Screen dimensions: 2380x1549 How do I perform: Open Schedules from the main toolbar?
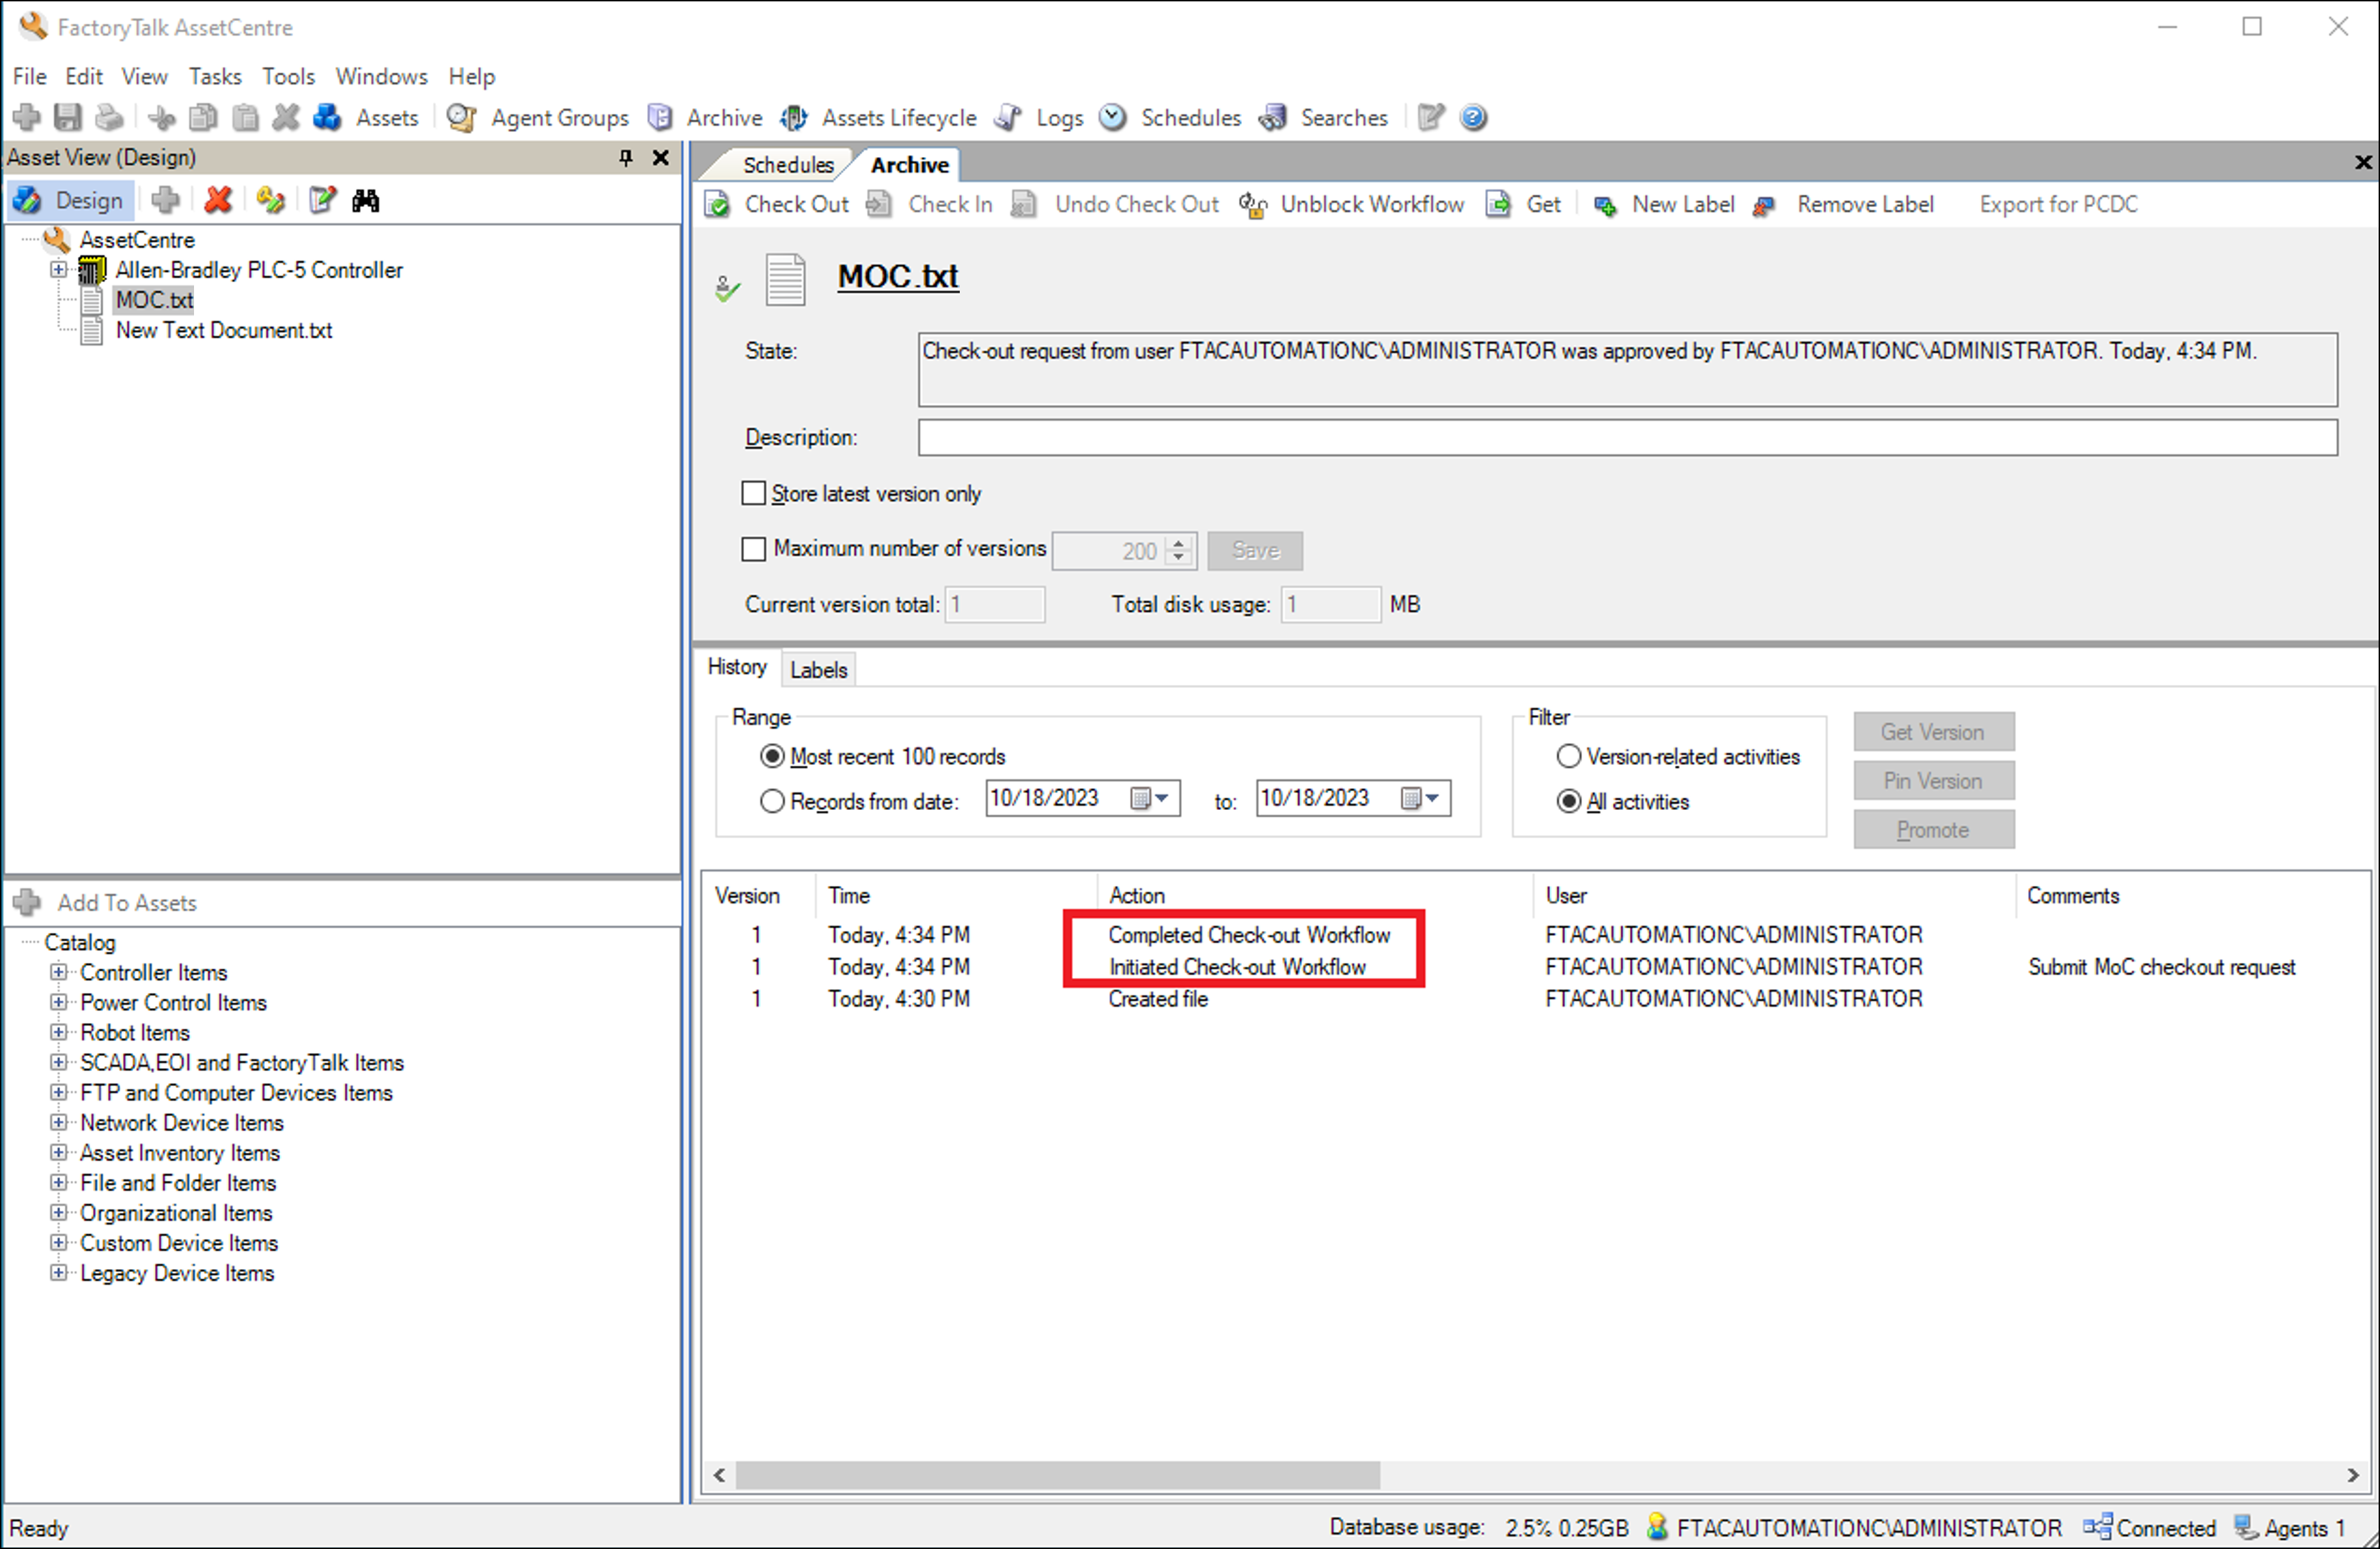click(1170, 118)
